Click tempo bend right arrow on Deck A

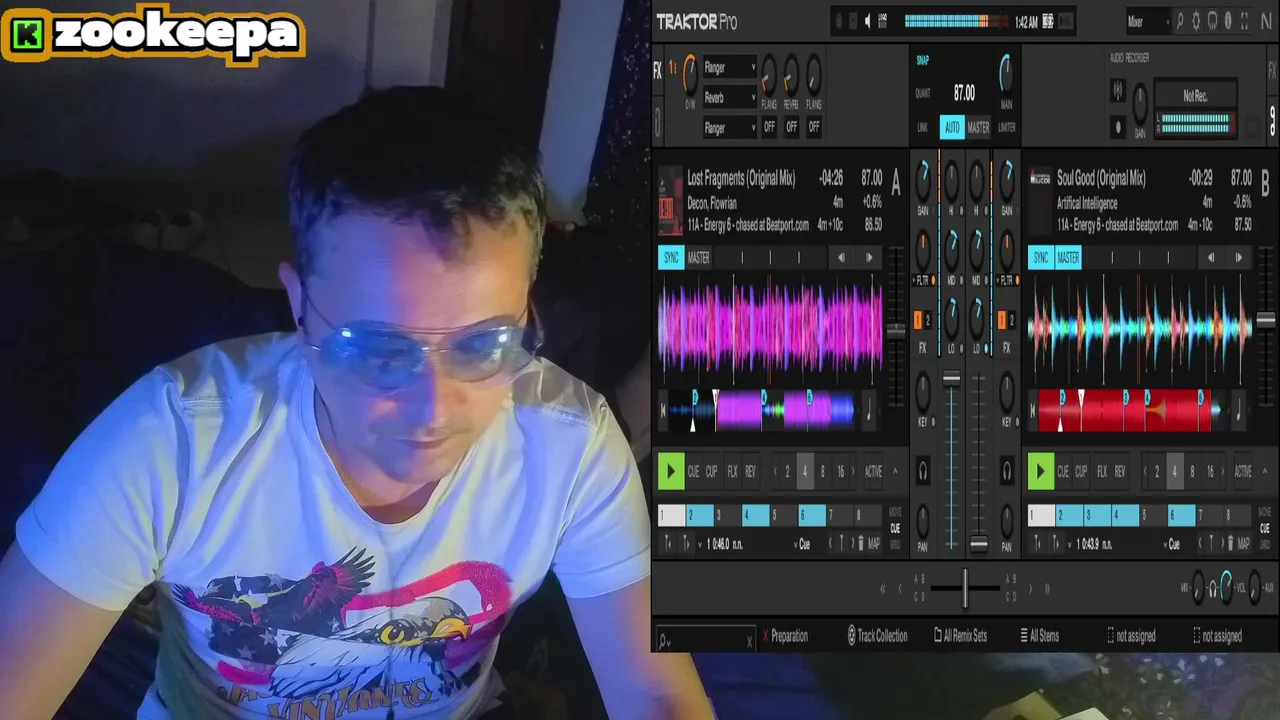(868, 258)
